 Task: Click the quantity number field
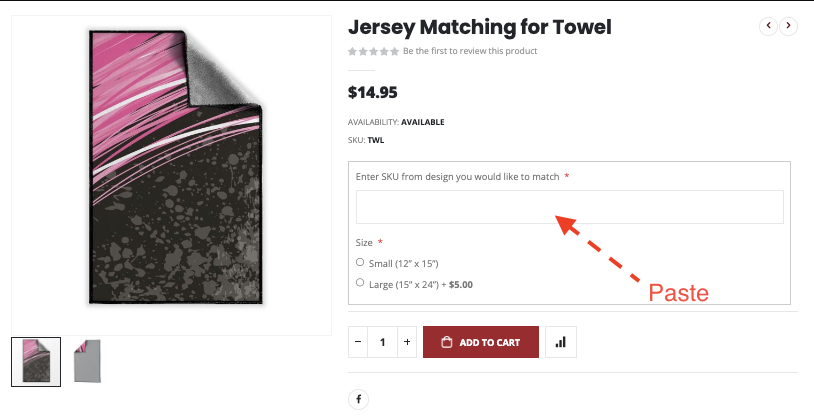pos(382,342)
